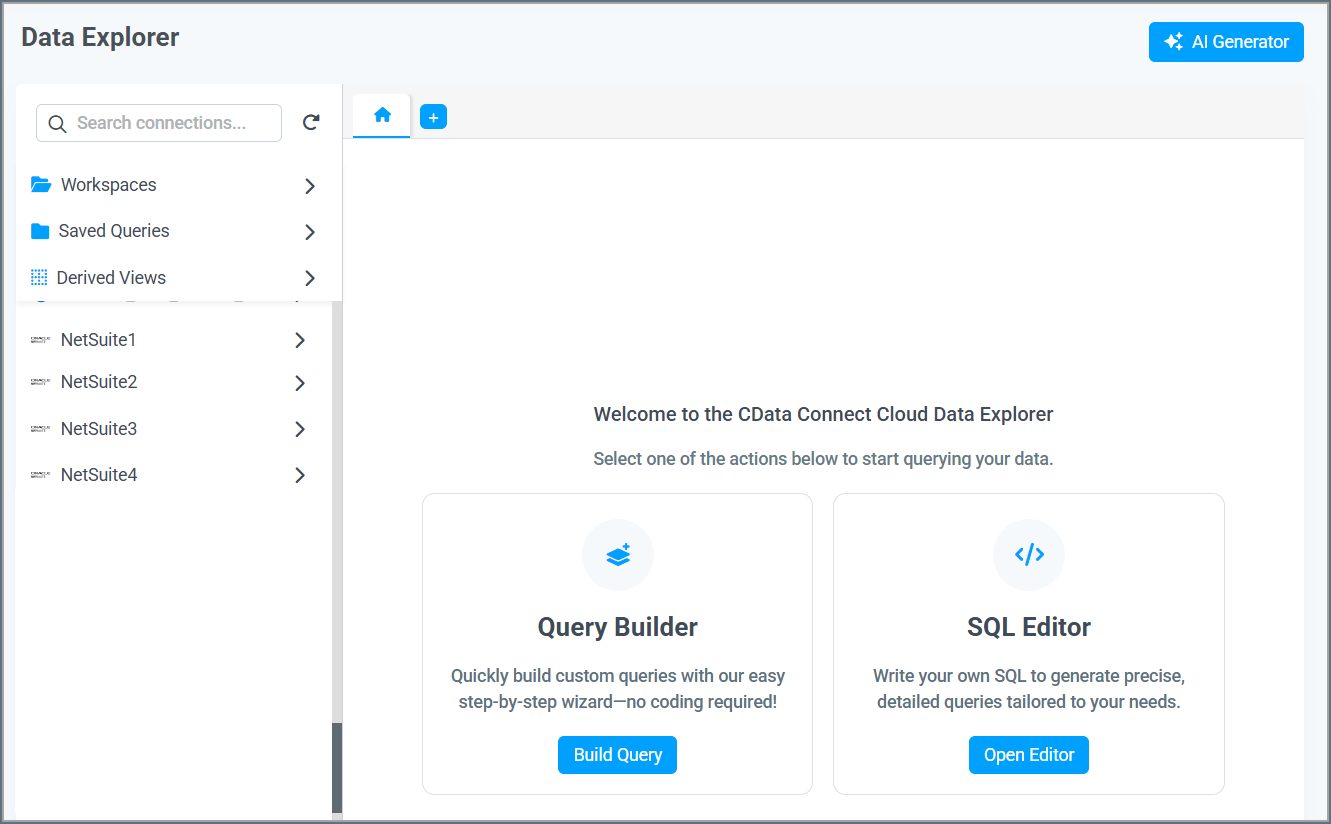Open a new tab with the plus button
The image size is (1331, 824).
[433, 116]
